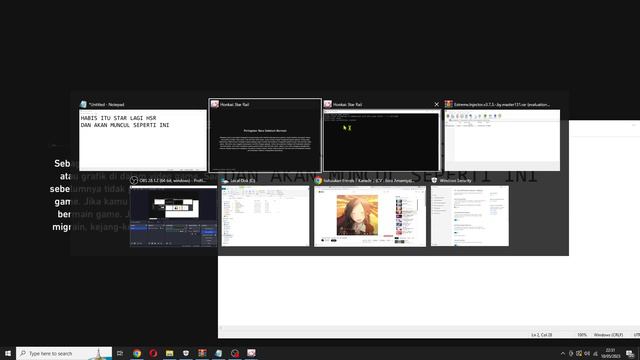Show hidden system tray icons
The image size is (640, 360).
[x=563, y=353]
